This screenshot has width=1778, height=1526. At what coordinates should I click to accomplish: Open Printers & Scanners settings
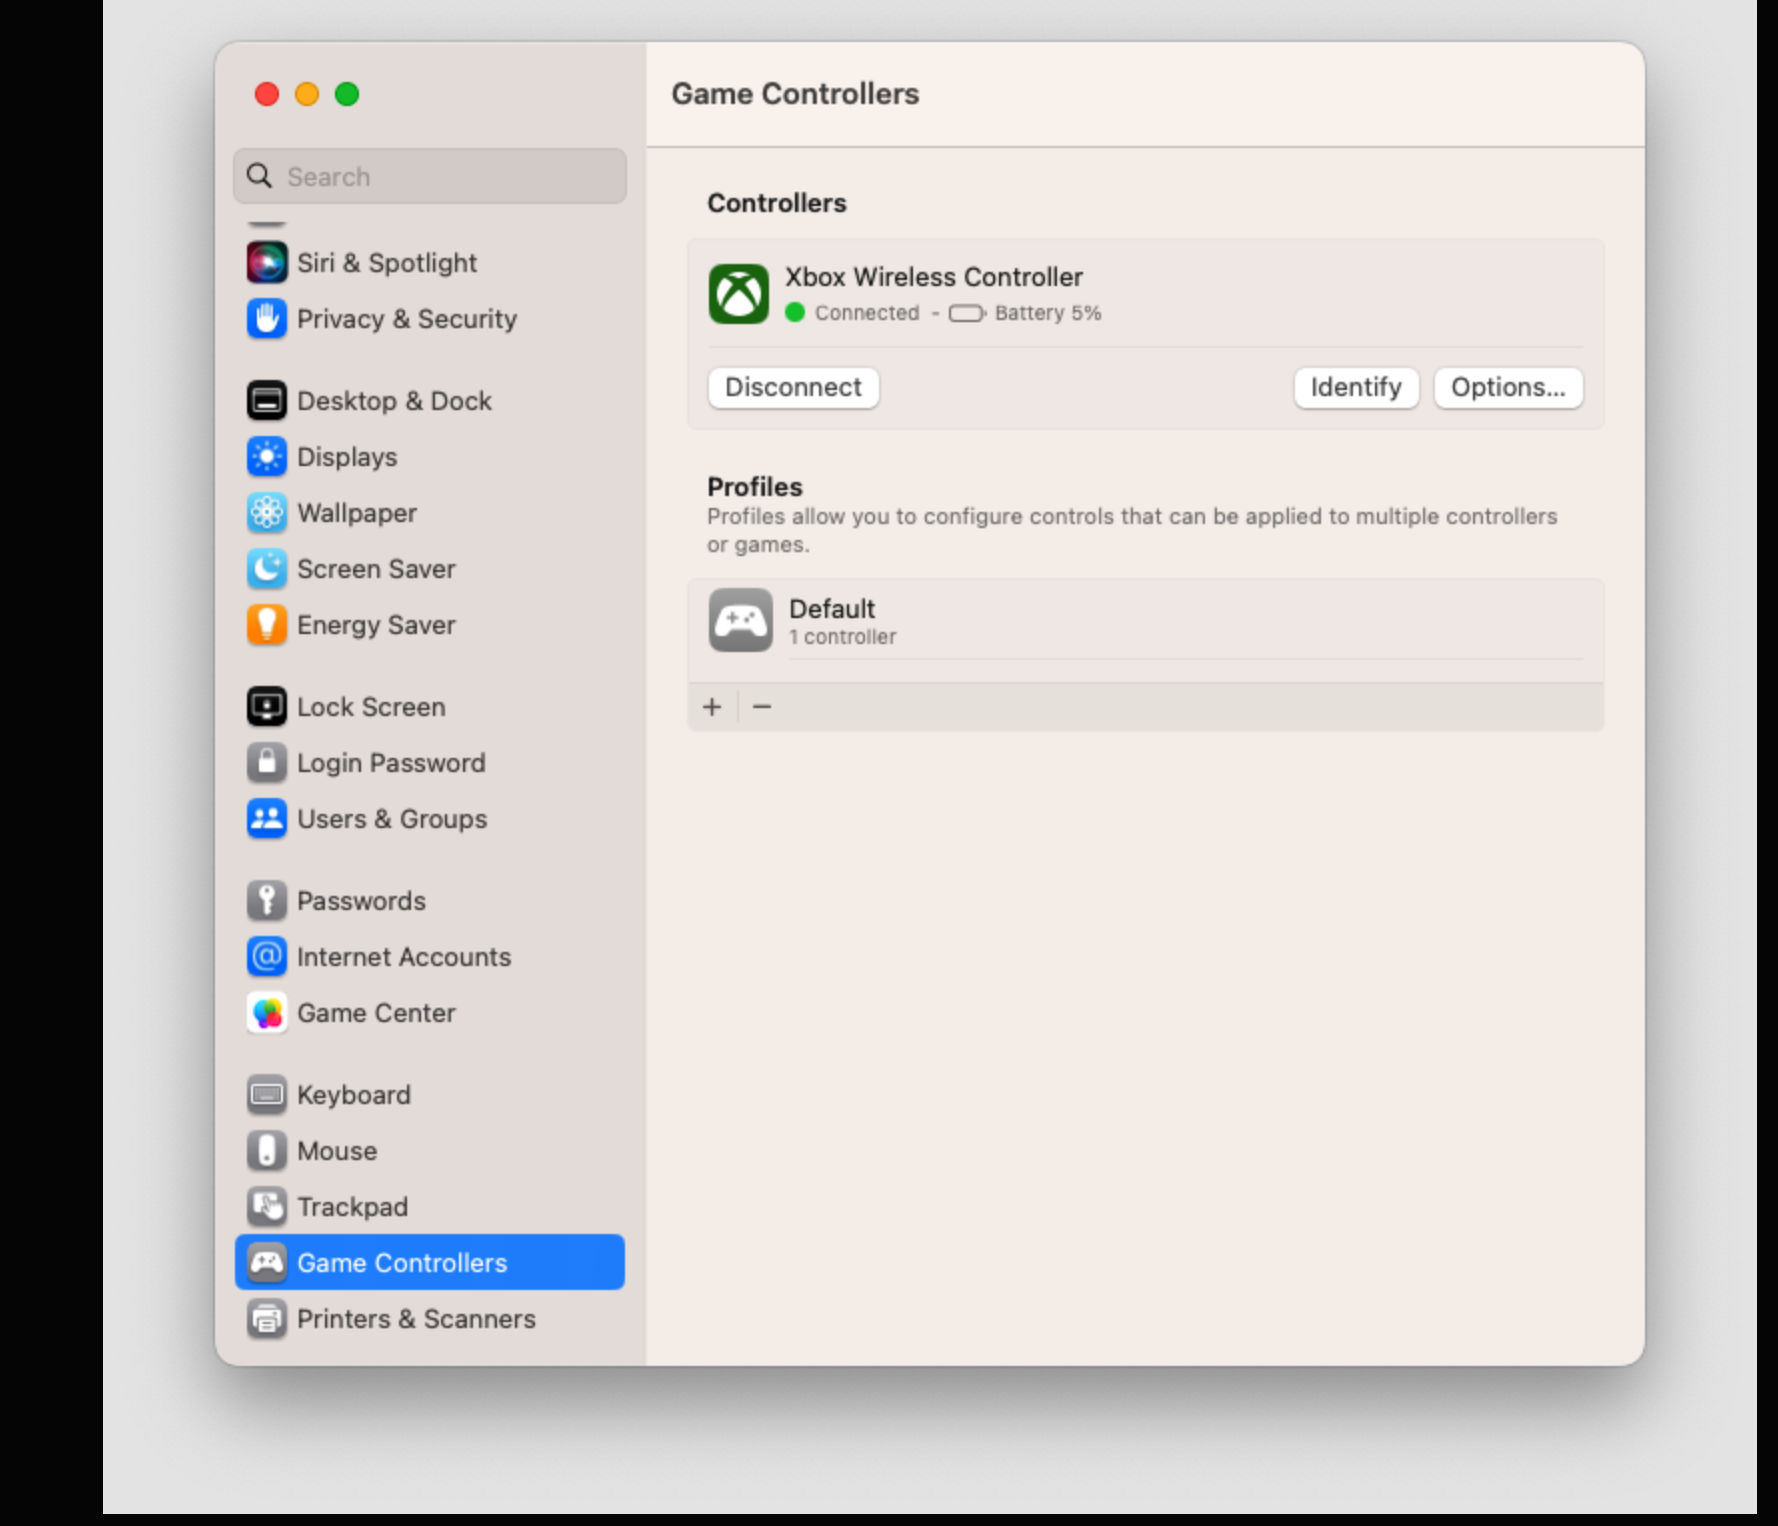[x=430, y=1319]
